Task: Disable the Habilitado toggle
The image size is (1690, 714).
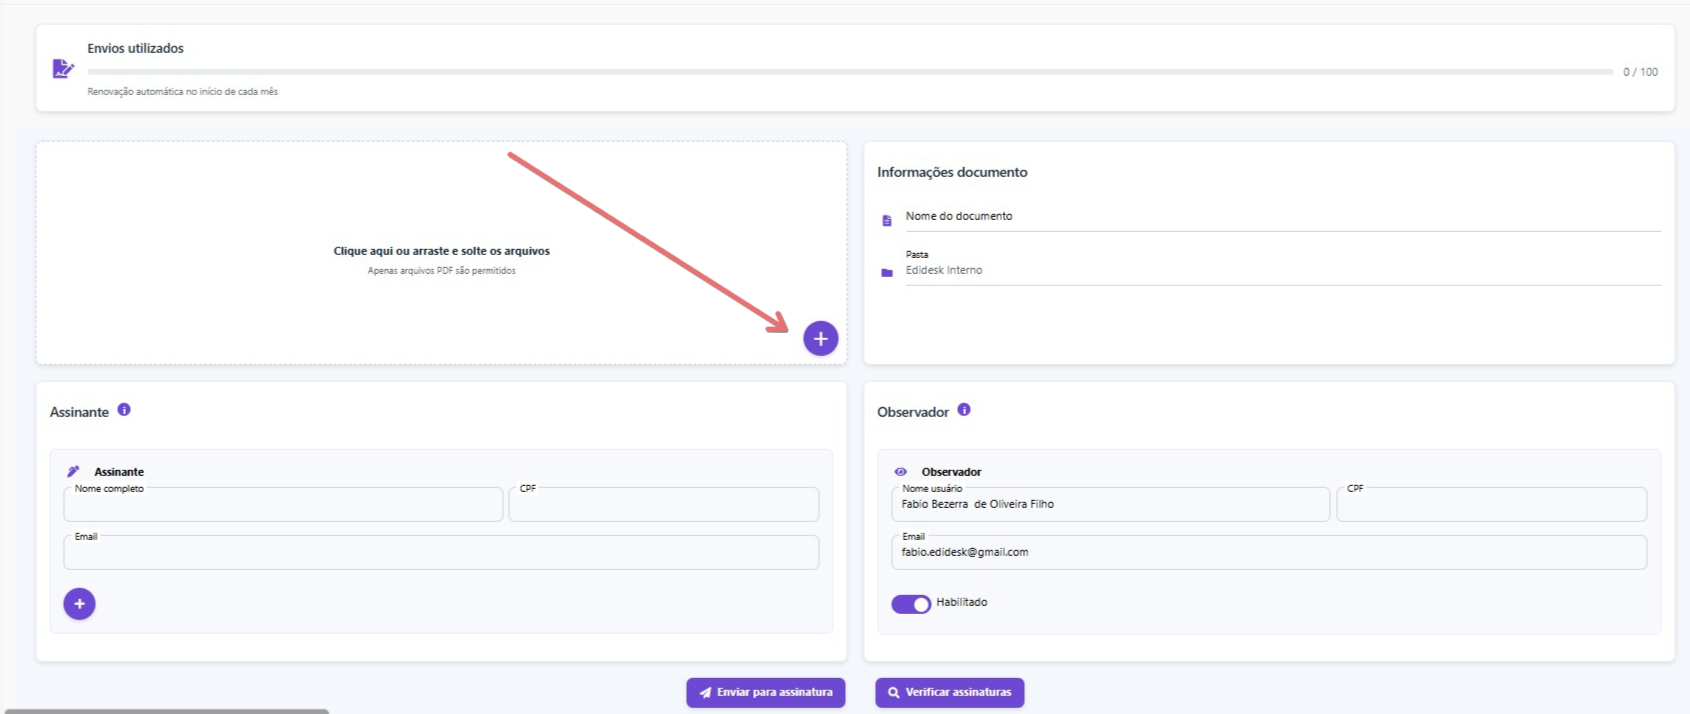Action: [x=911, y=604]
